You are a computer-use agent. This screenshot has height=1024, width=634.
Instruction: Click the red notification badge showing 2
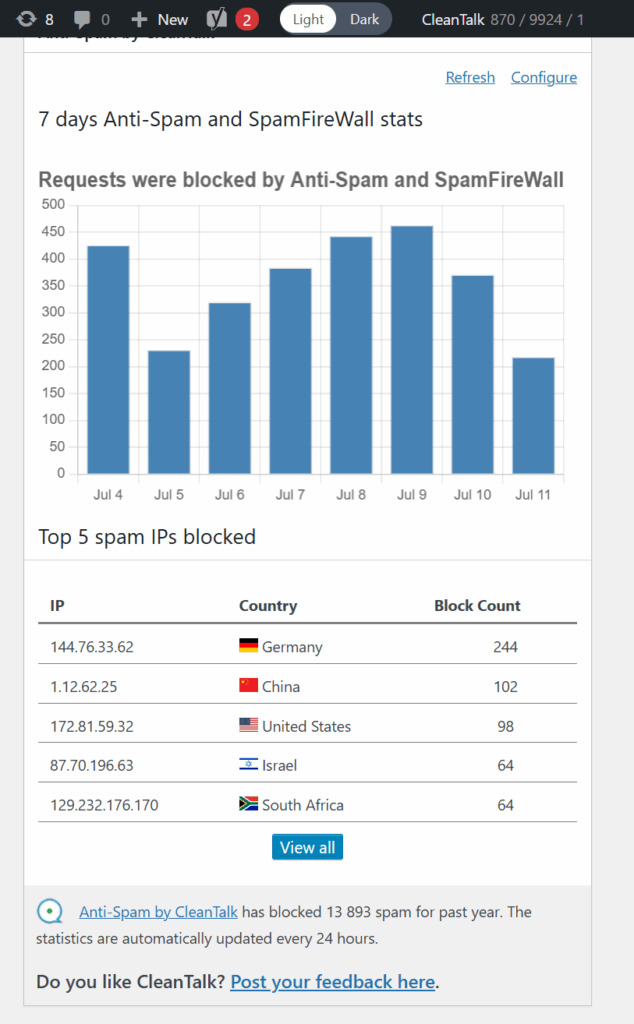coord(246,19)
